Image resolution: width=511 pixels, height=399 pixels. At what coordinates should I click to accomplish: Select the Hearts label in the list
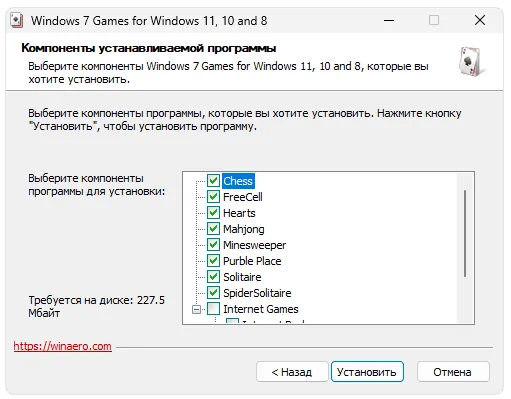(x=239, y=213)
